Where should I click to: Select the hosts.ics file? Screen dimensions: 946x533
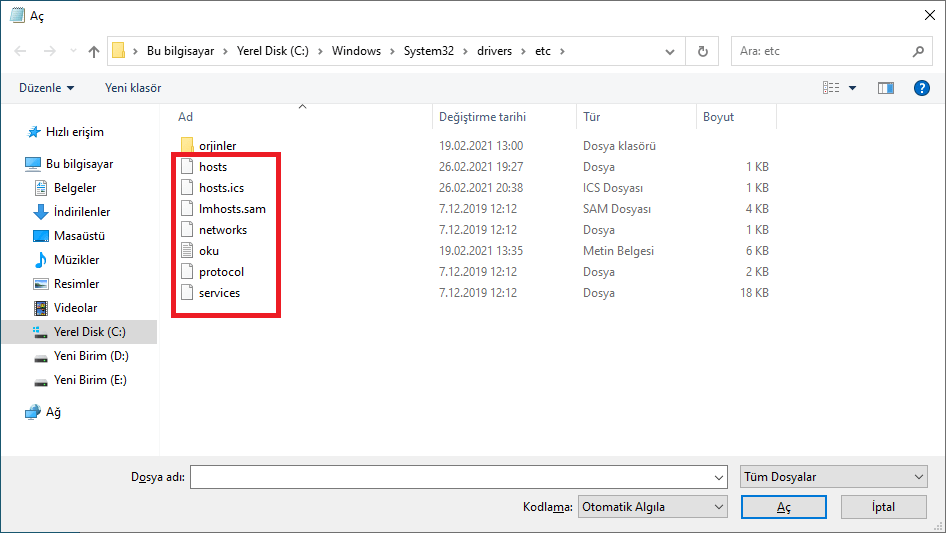(x=221, y=188)
